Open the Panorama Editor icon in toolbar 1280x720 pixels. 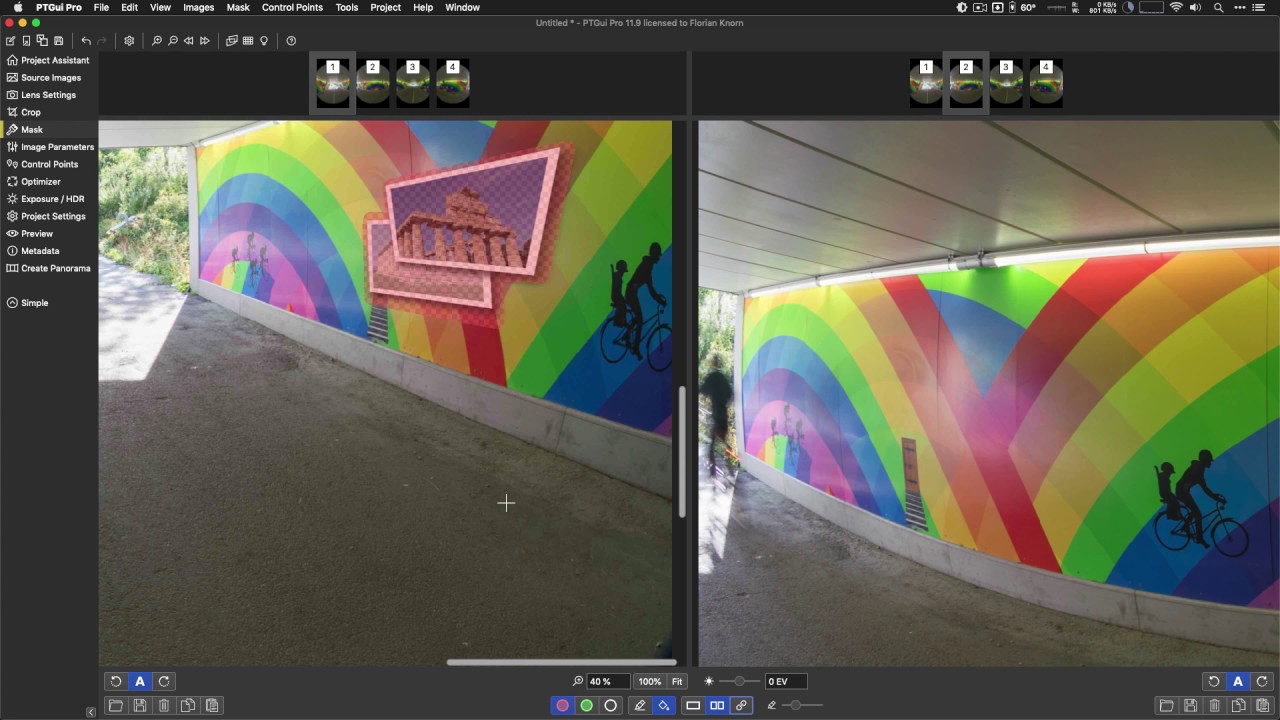tap(232, 41)
